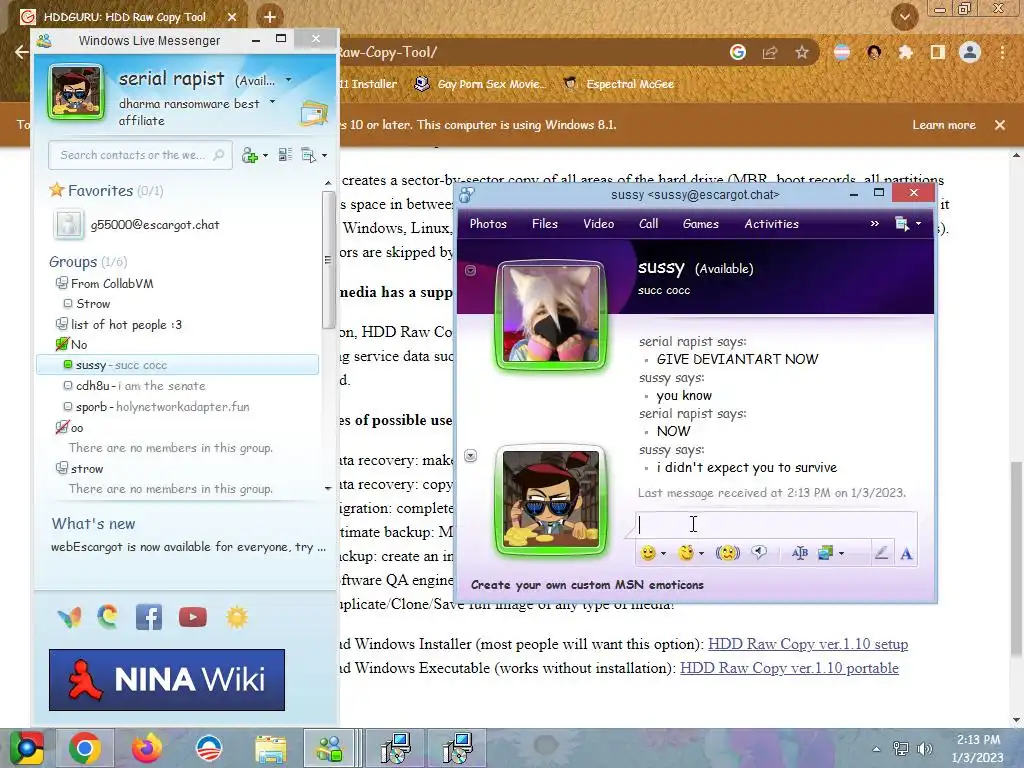Screen dimensions: 1024x768
Task: Click the YouTube icon in Messenger
Action: click(193, 617)
